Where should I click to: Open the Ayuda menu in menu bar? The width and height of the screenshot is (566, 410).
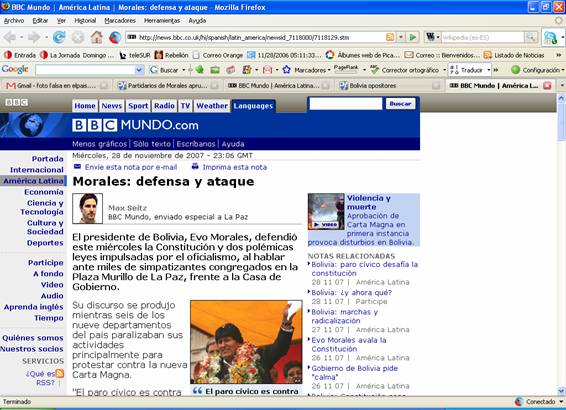pyautogui.click(x=197, y=21)
